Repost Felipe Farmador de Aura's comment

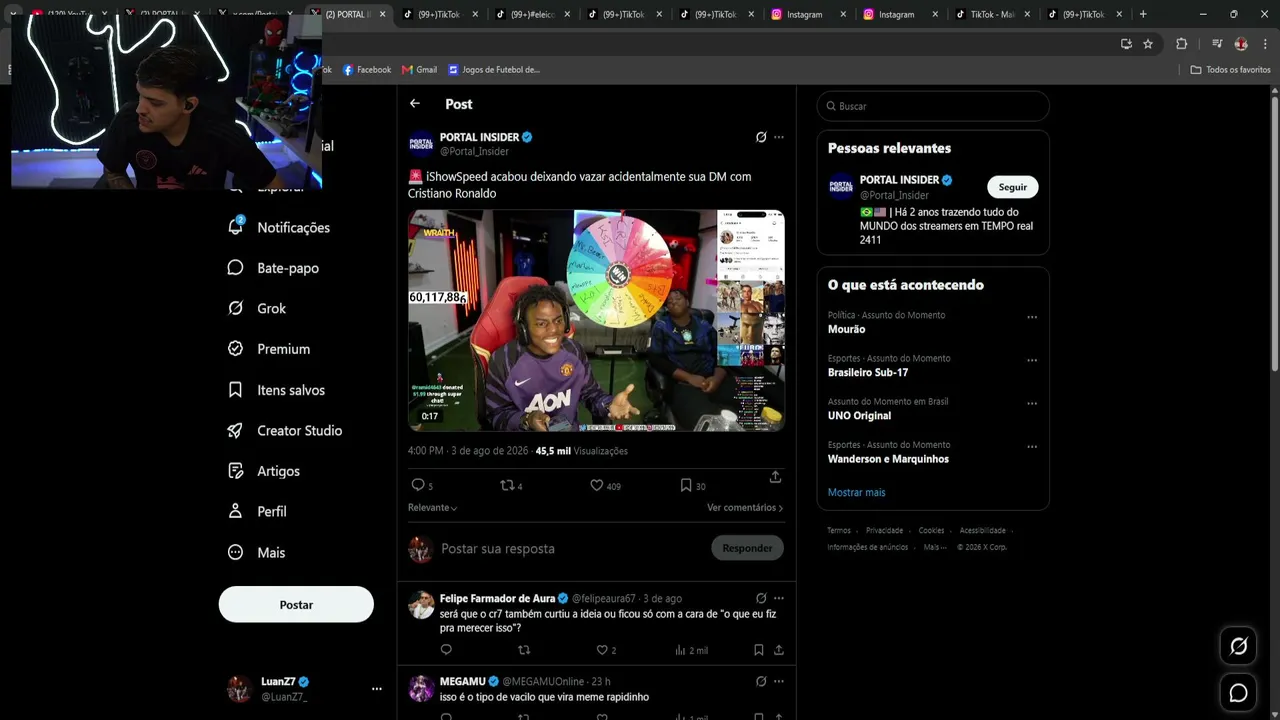[x=524, y=650]
